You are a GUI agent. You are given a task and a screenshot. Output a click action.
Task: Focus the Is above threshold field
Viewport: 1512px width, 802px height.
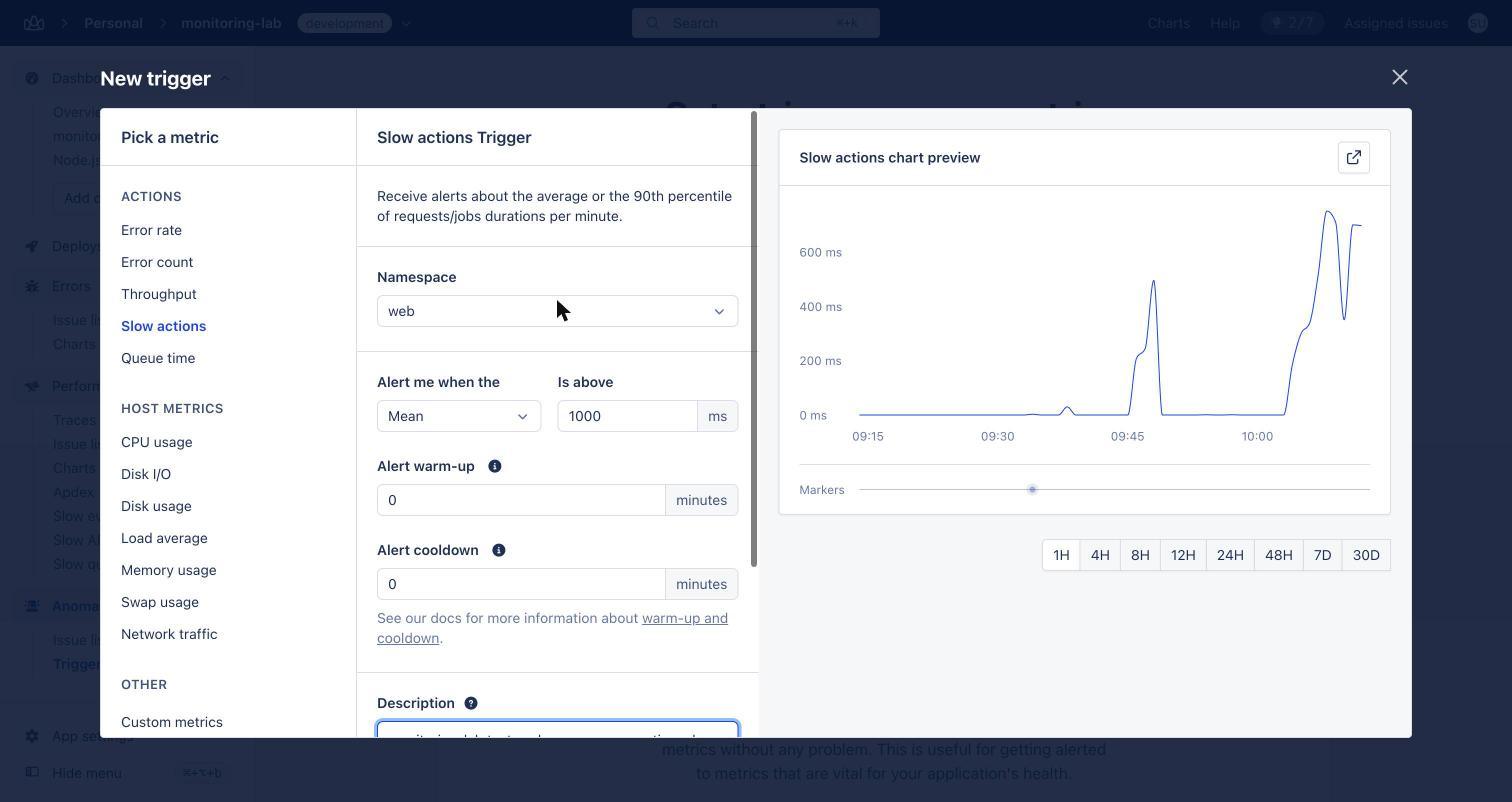[627, 416]
